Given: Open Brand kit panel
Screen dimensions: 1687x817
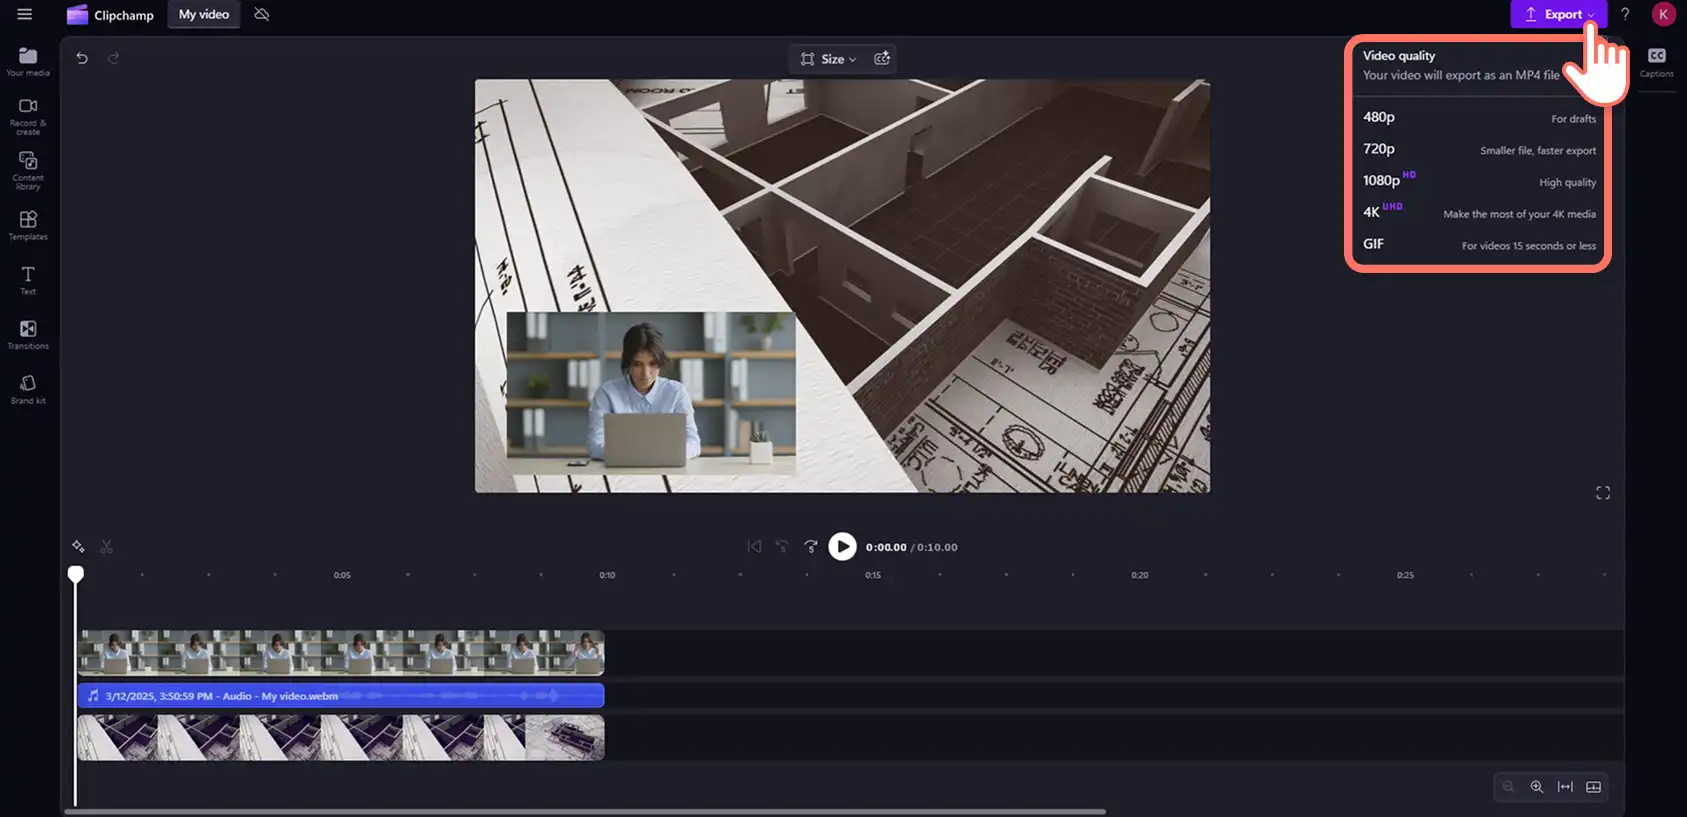Looking at the screenshot, I should click(x=28, y=389).
